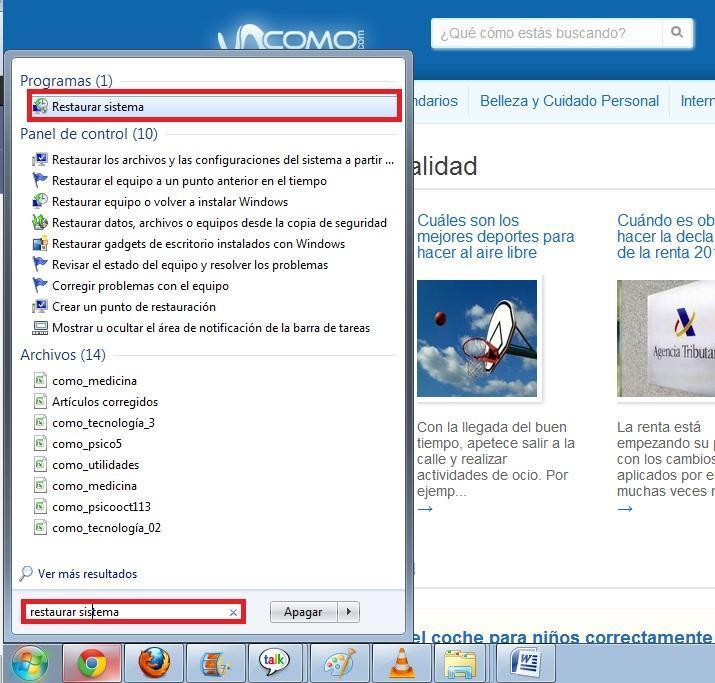Open Paint palette icon in taskbar
The image size is (715, 683).
(340, 662)
